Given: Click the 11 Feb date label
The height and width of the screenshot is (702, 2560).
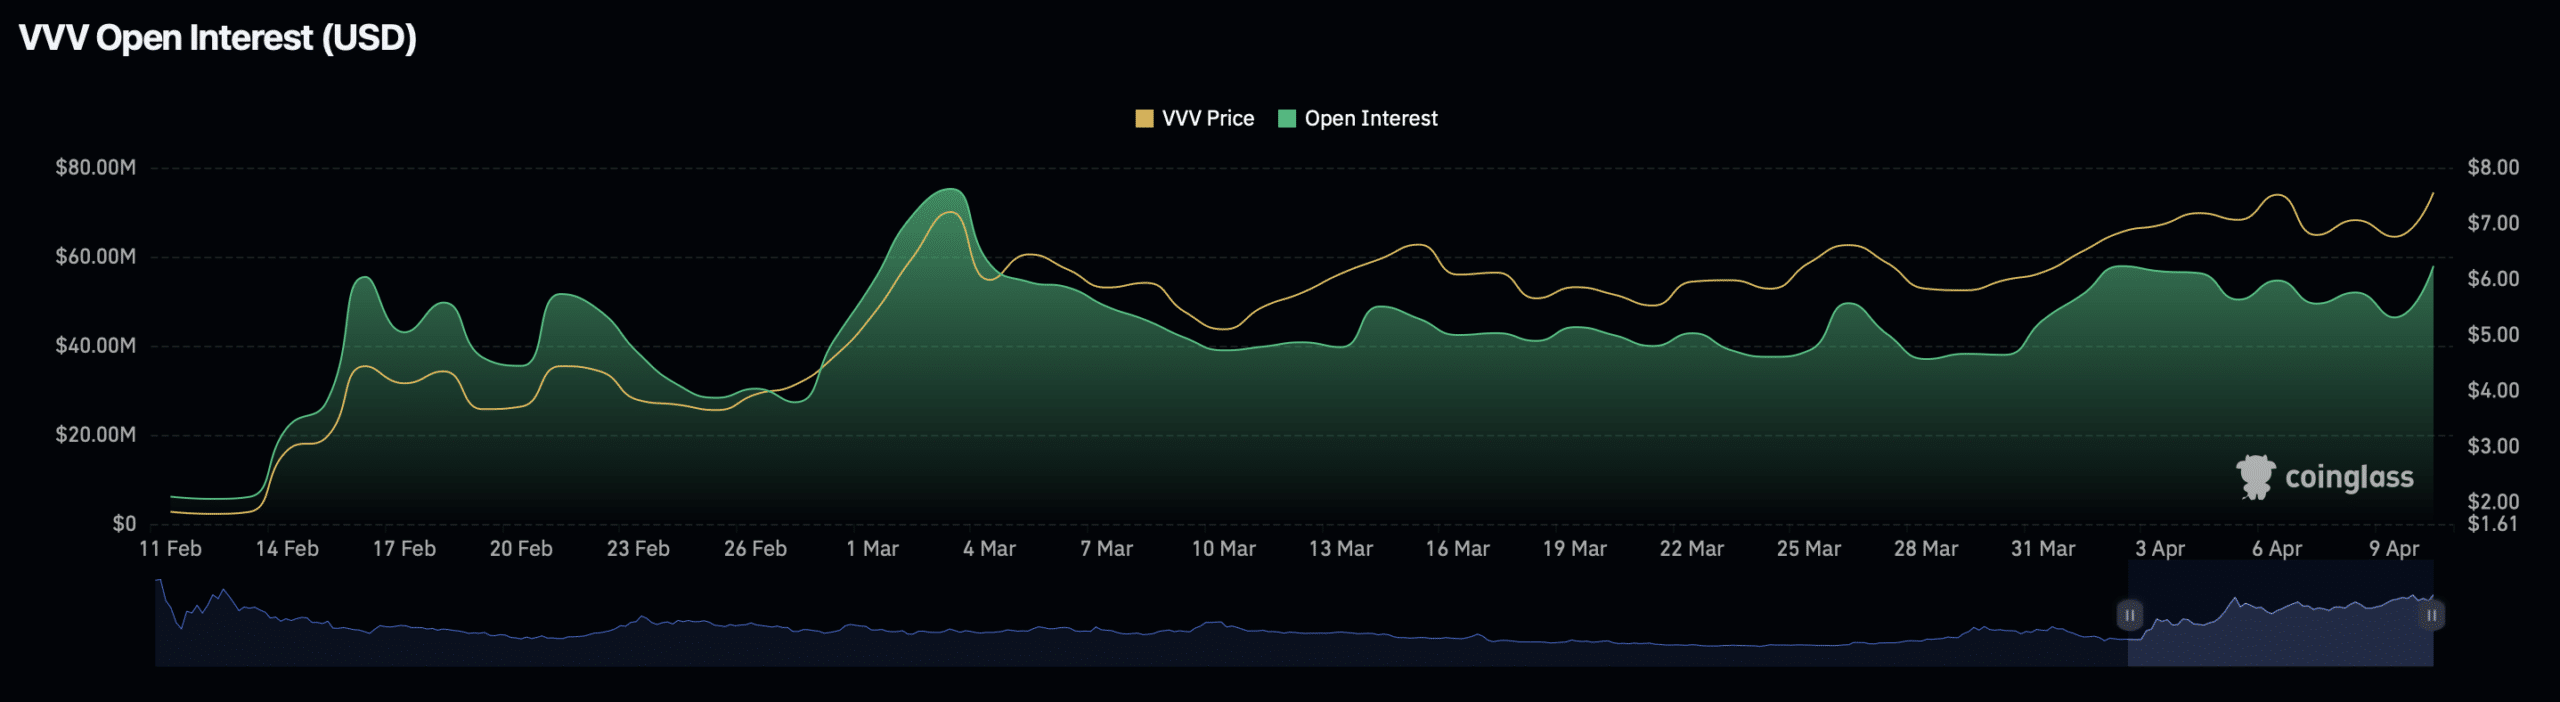Looking at the screenshot, I should 170,549.
